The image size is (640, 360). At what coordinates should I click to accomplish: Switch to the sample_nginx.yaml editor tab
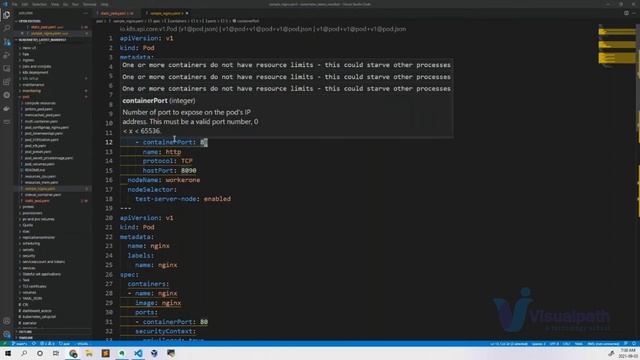click(x=167, y=13)
